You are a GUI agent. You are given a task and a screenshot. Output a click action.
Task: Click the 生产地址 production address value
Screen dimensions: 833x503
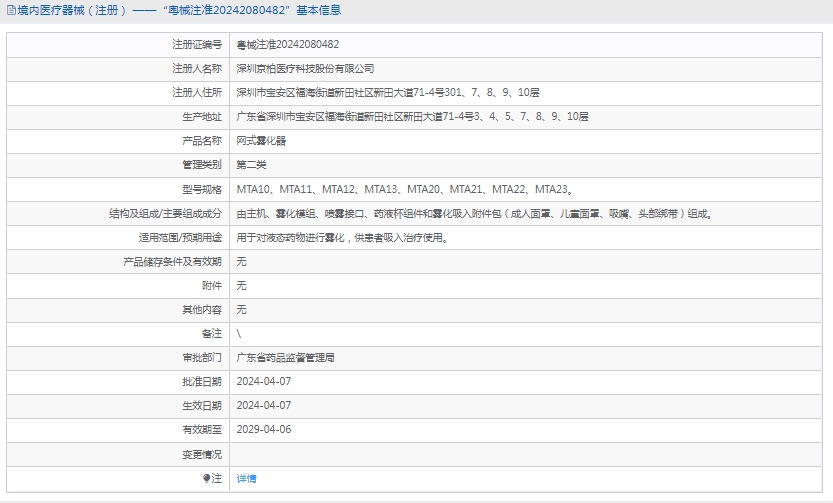(412, 117)
